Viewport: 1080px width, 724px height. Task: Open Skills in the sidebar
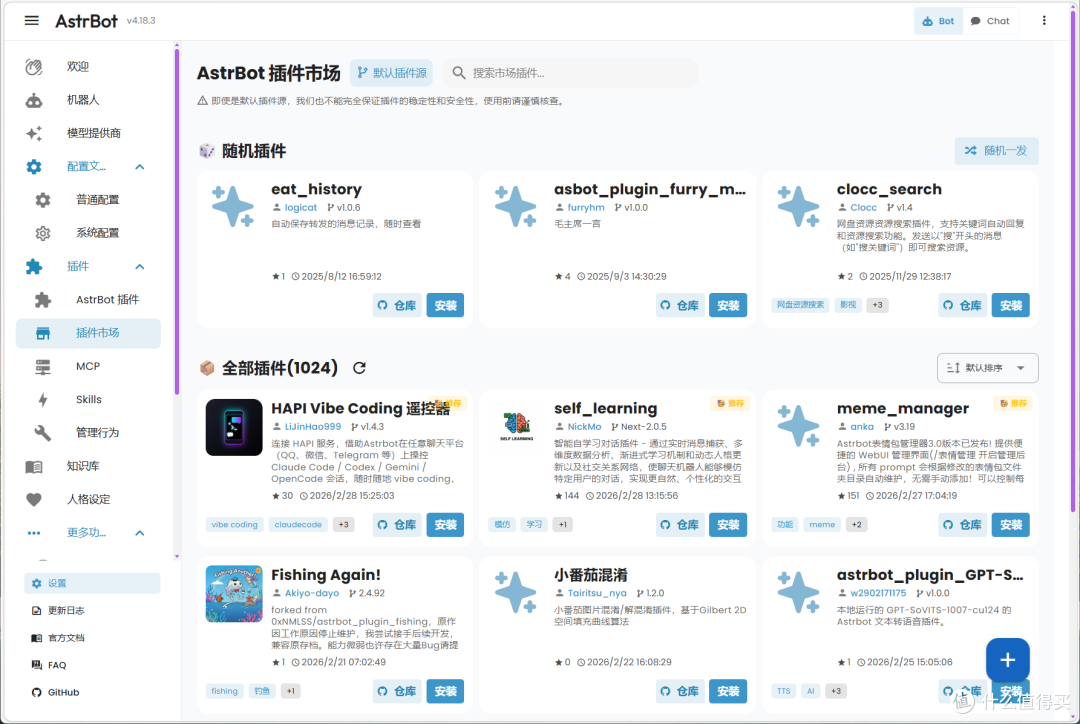tap(88, 400)
